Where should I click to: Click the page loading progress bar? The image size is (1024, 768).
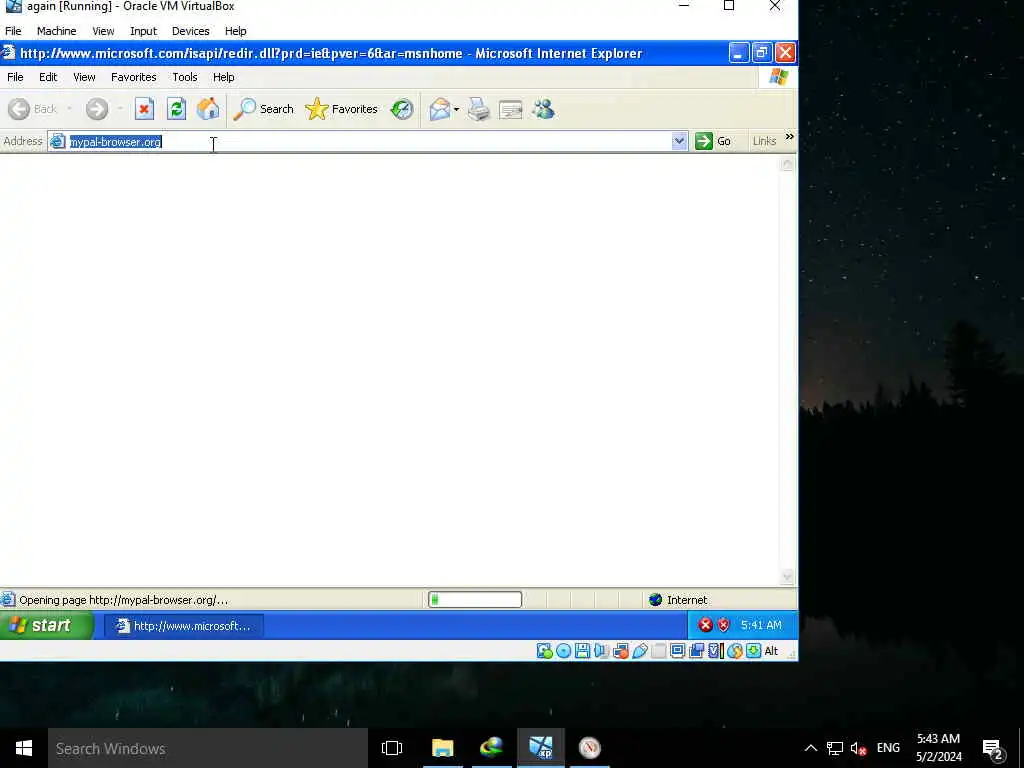[475, 600]
